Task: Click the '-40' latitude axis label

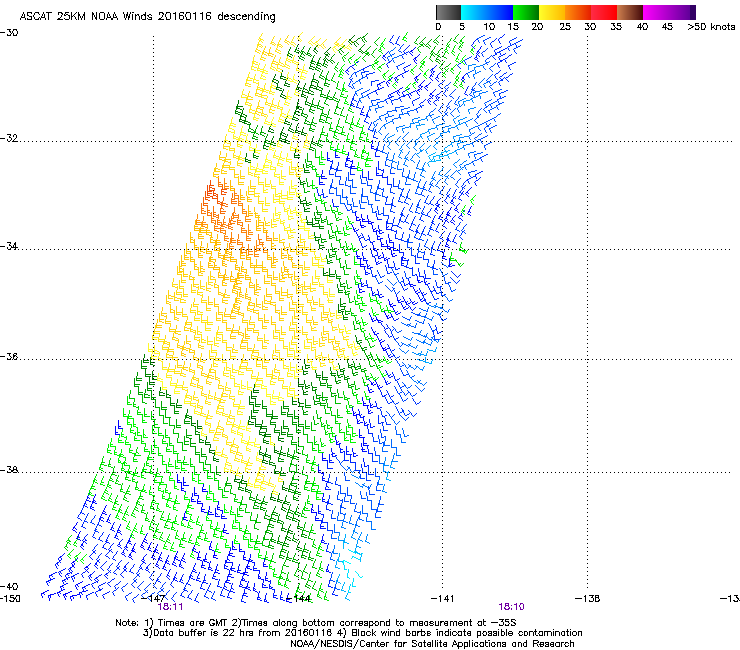Action: pos(9,586)
